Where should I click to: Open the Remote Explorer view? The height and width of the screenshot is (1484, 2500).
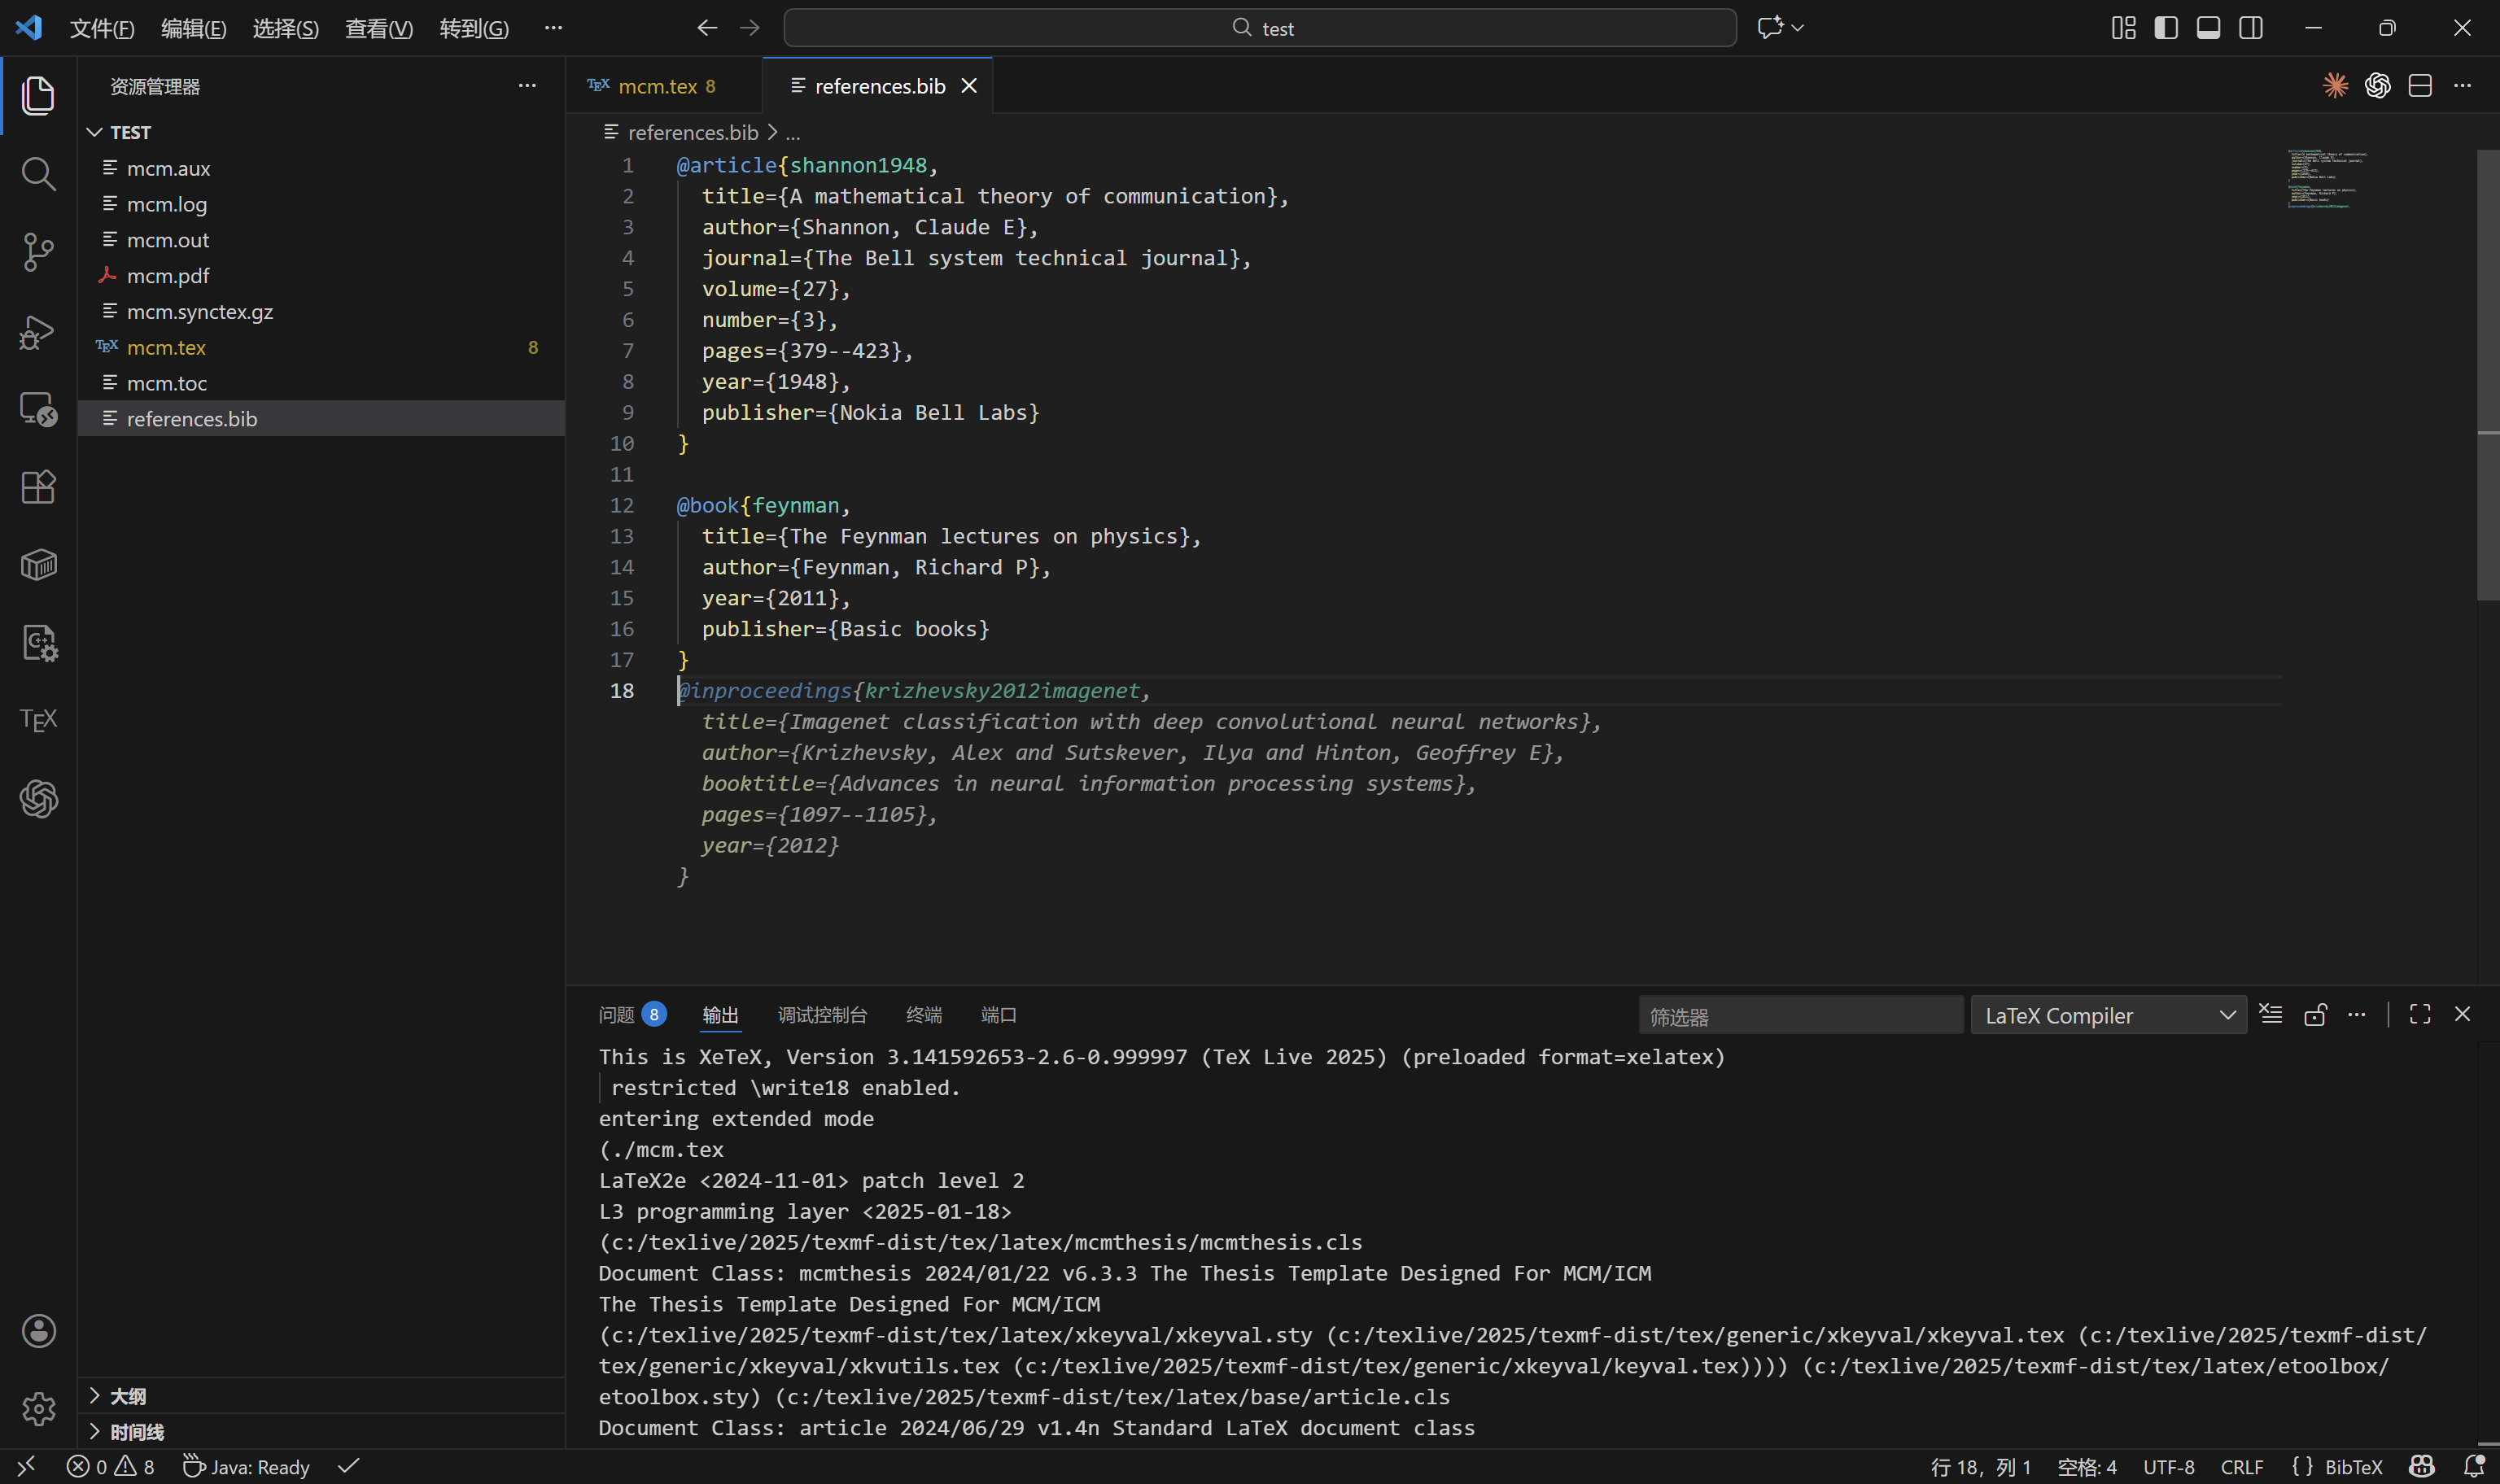38,409
